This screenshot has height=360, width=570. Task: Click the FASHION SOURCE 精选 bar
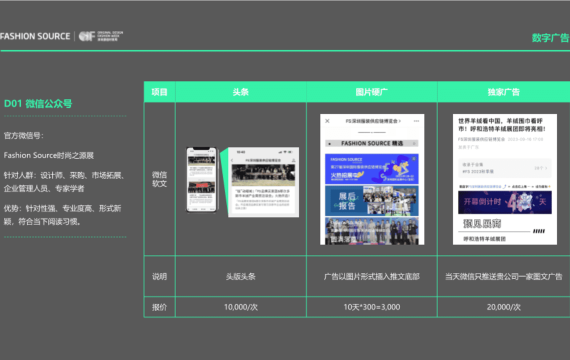pyautogui.click(x=372, y=143)
